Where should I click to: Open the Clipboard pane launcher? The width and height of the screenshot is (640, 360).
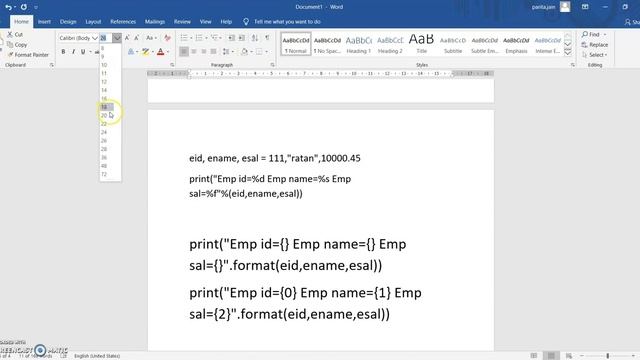(51, 65)
